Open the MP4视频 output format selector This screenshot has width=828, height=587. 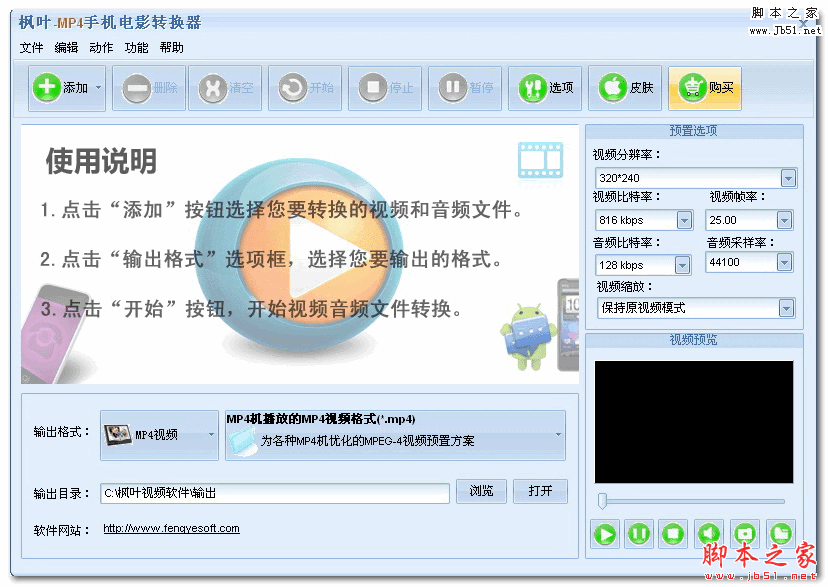point(159,435)
